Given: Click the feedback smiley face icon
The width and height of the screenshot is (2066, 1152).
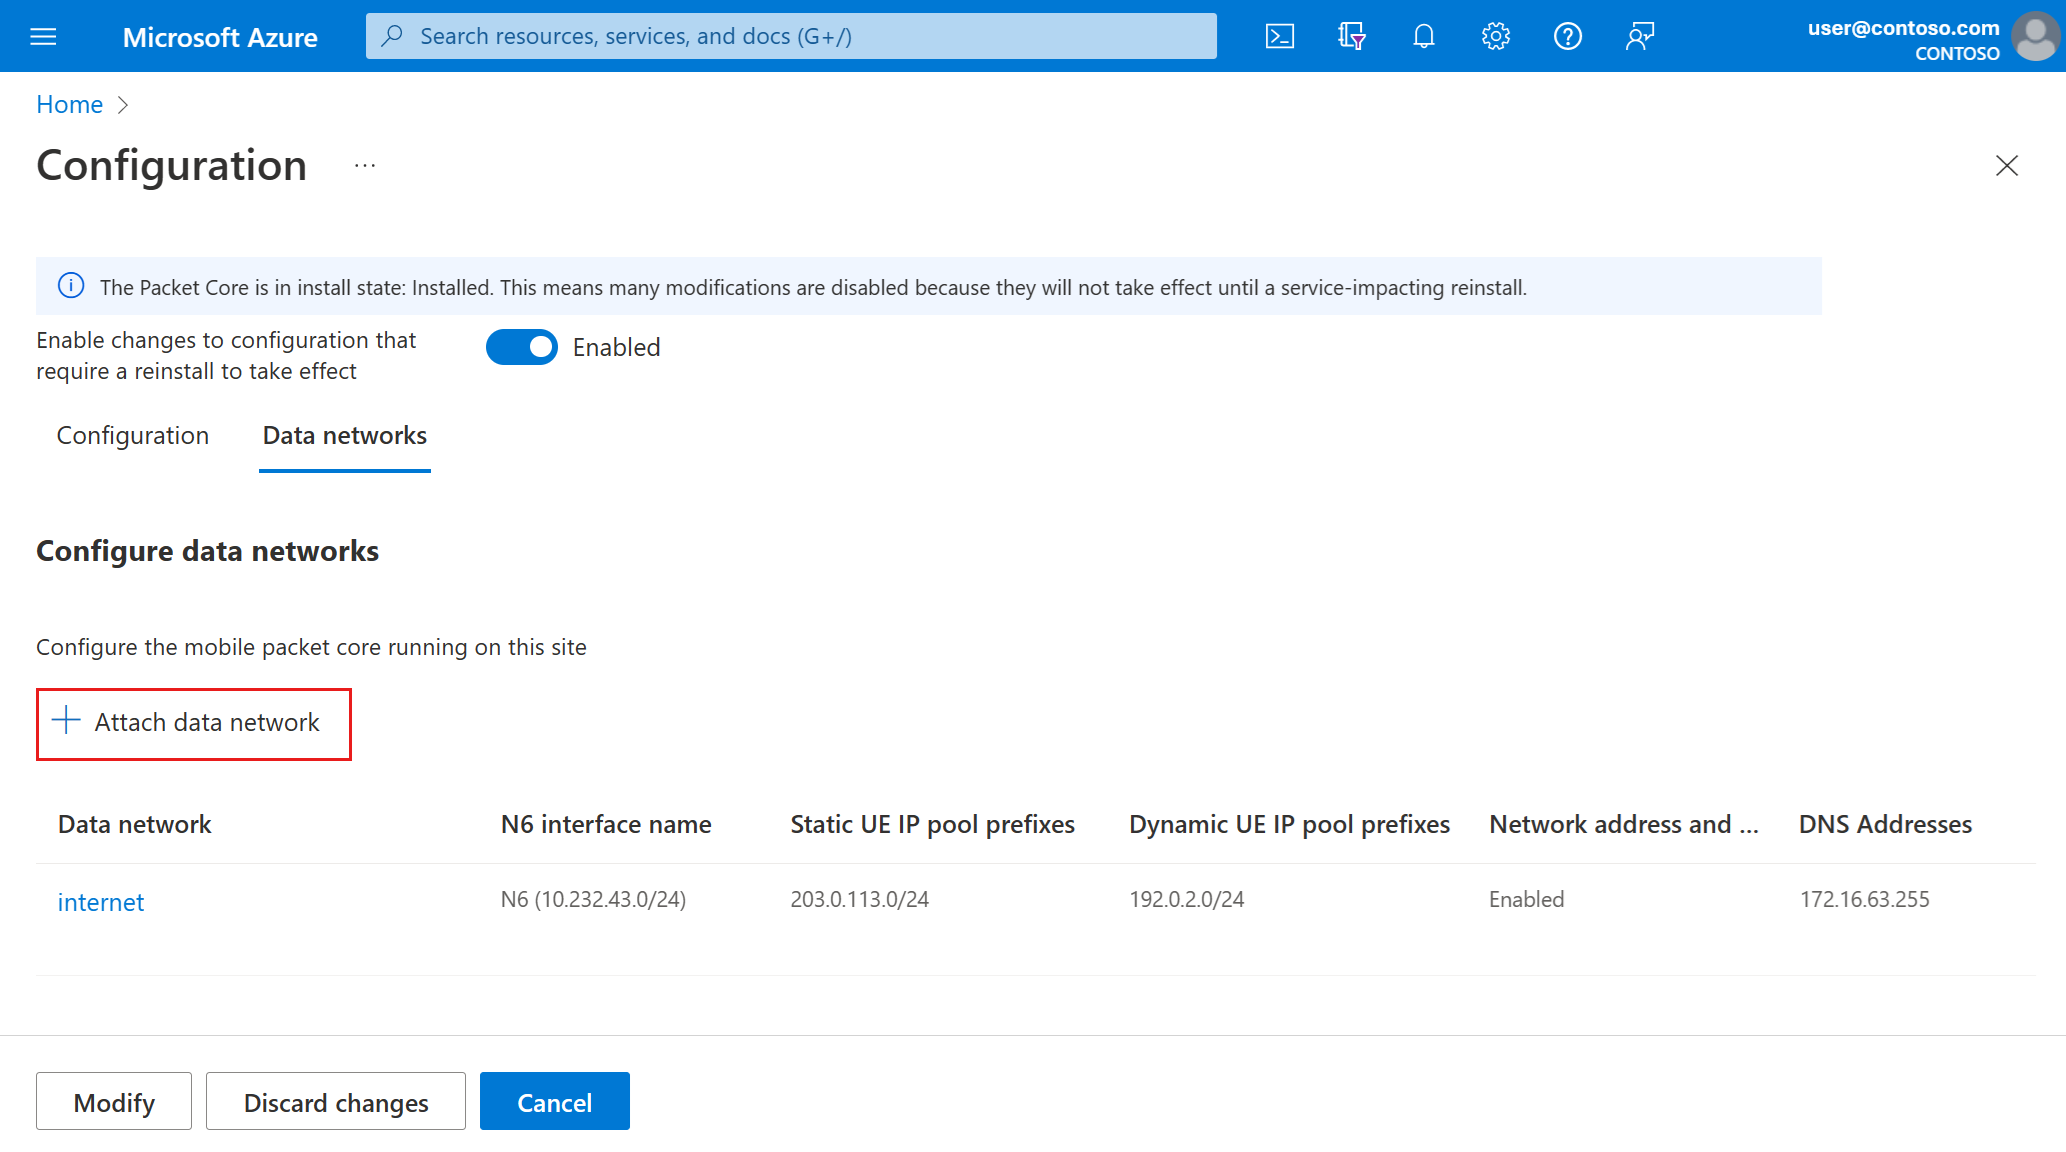Looking at the screenshot, I should coord(1639,35).
